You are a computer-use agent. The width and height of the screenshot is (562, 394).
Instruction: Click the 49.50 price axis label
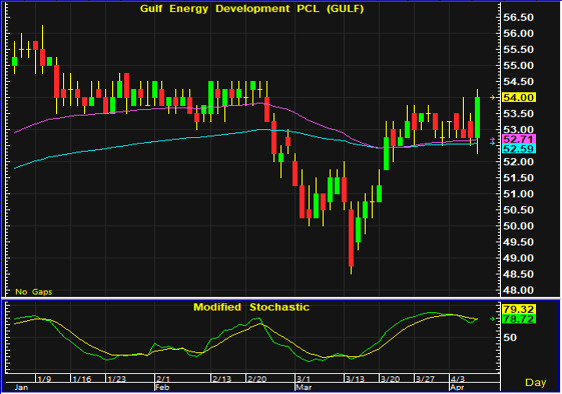point(518,242)
